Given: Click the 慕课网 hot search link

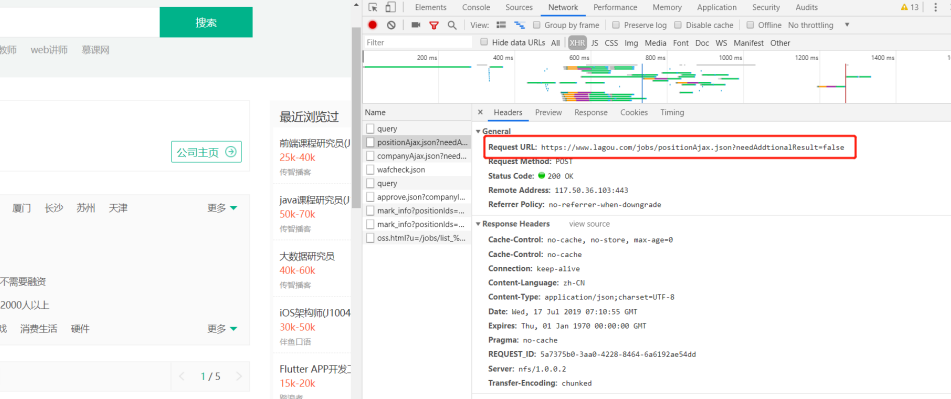Looking at the screenshot, I should click(x=95, y=50).
